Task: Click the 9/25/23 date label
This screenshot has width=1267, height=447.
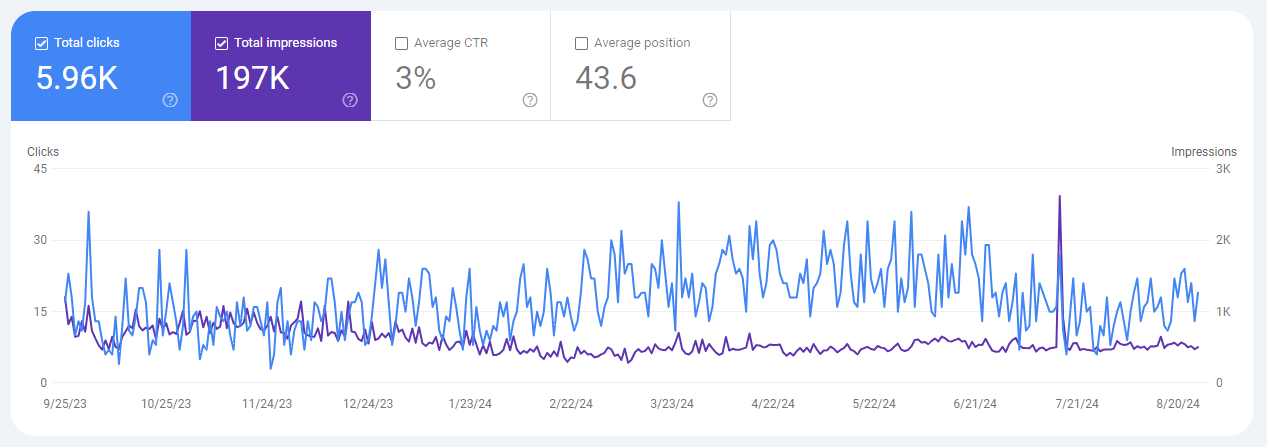Action: [x=64, y=404]
